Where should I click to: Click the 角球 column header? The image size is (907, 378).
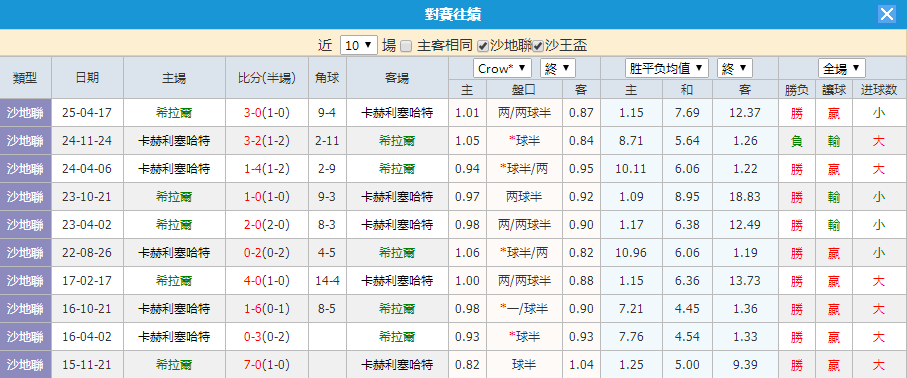click(x=327, y=78)
